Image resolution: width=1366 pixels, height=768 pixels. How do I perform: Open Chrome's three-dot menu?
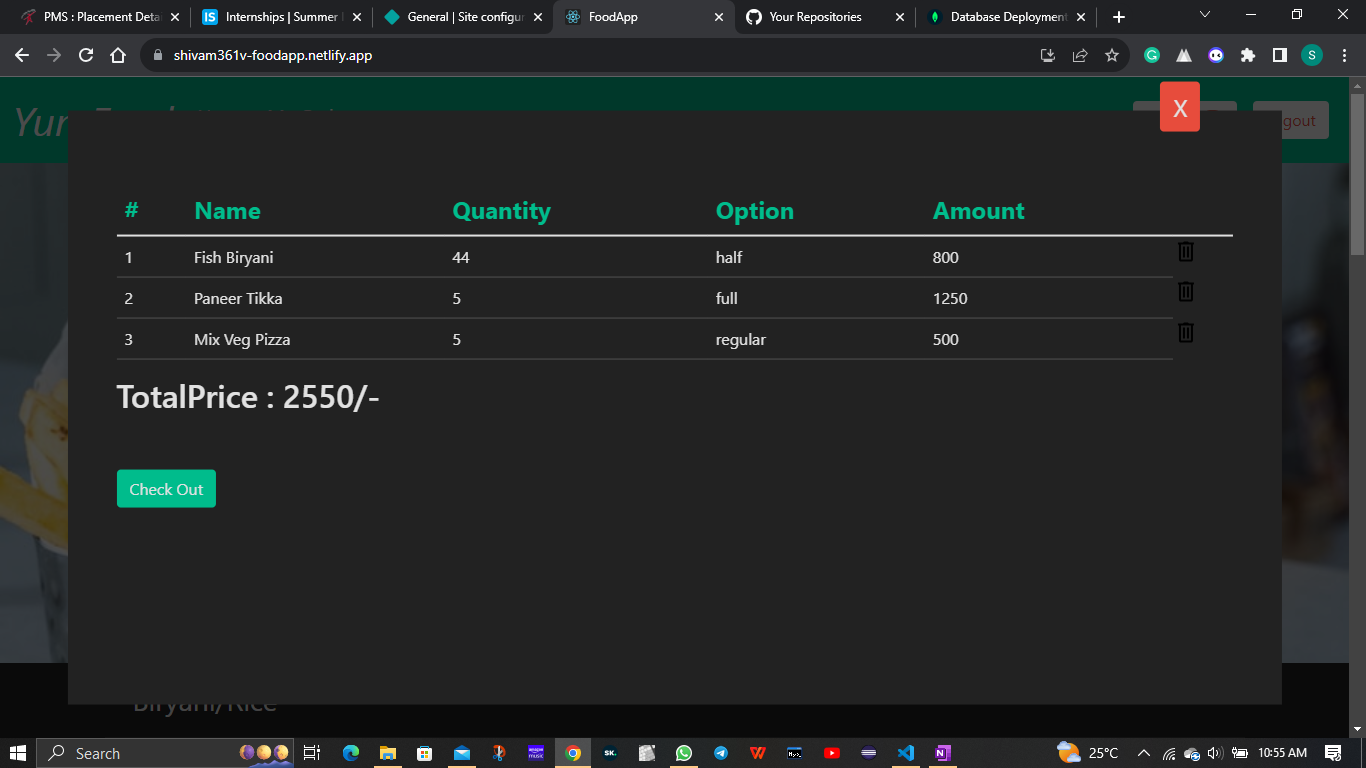pyautogui.click(x=1345, y=55)
